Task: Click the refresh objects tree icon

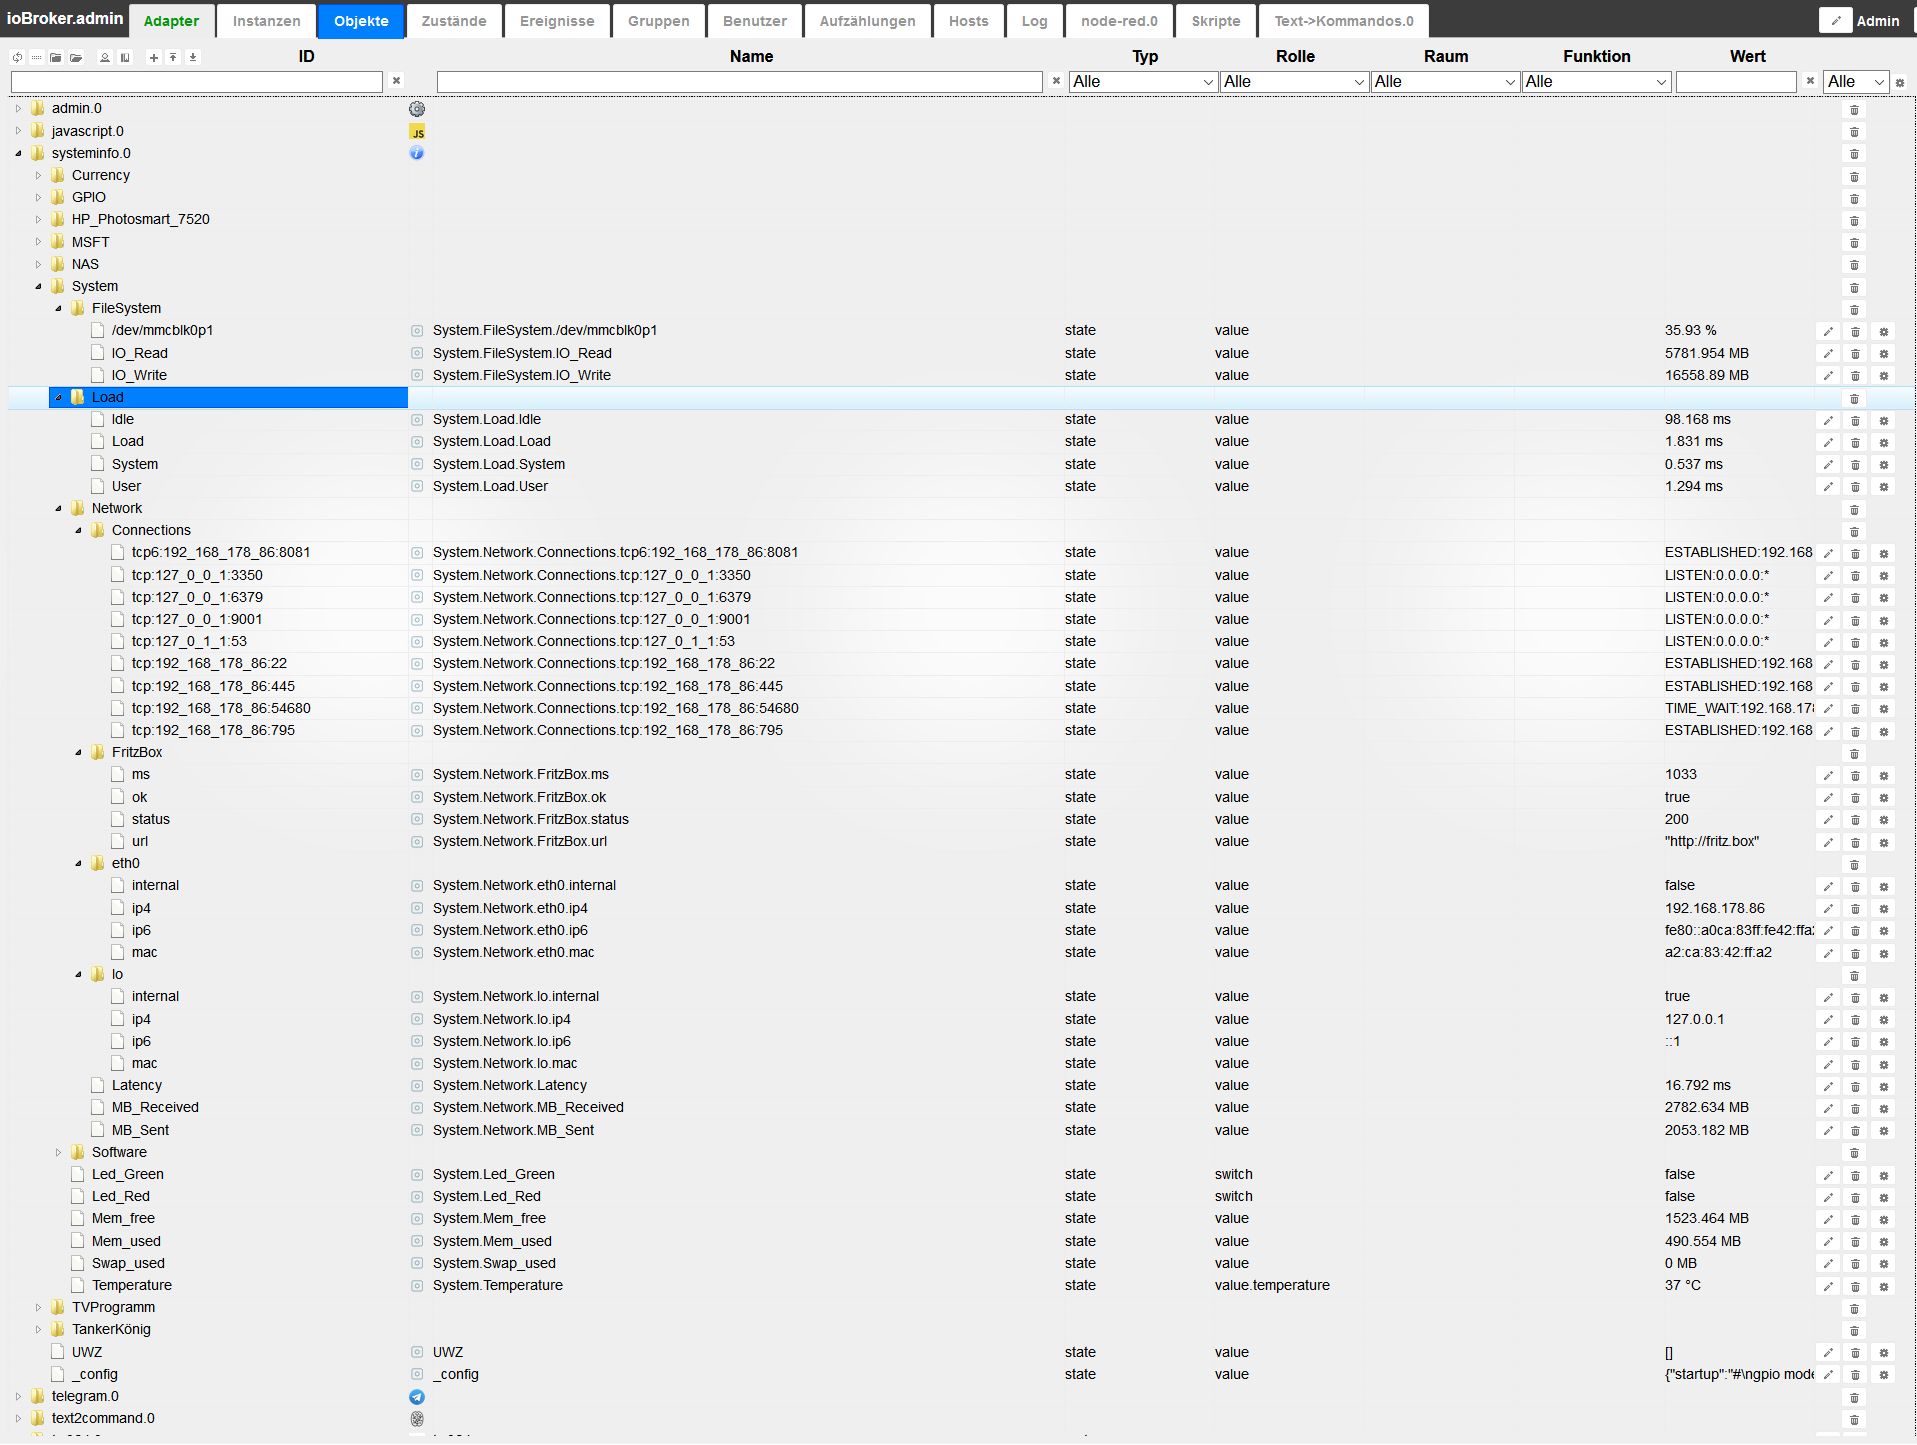Action: pyautogui.click(x=17, y=57)
